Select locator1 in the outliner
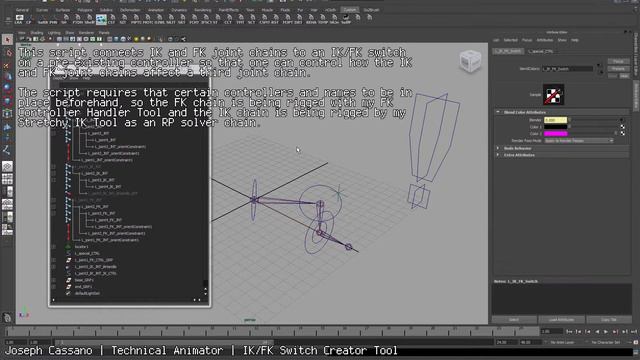 coord(81,247)
